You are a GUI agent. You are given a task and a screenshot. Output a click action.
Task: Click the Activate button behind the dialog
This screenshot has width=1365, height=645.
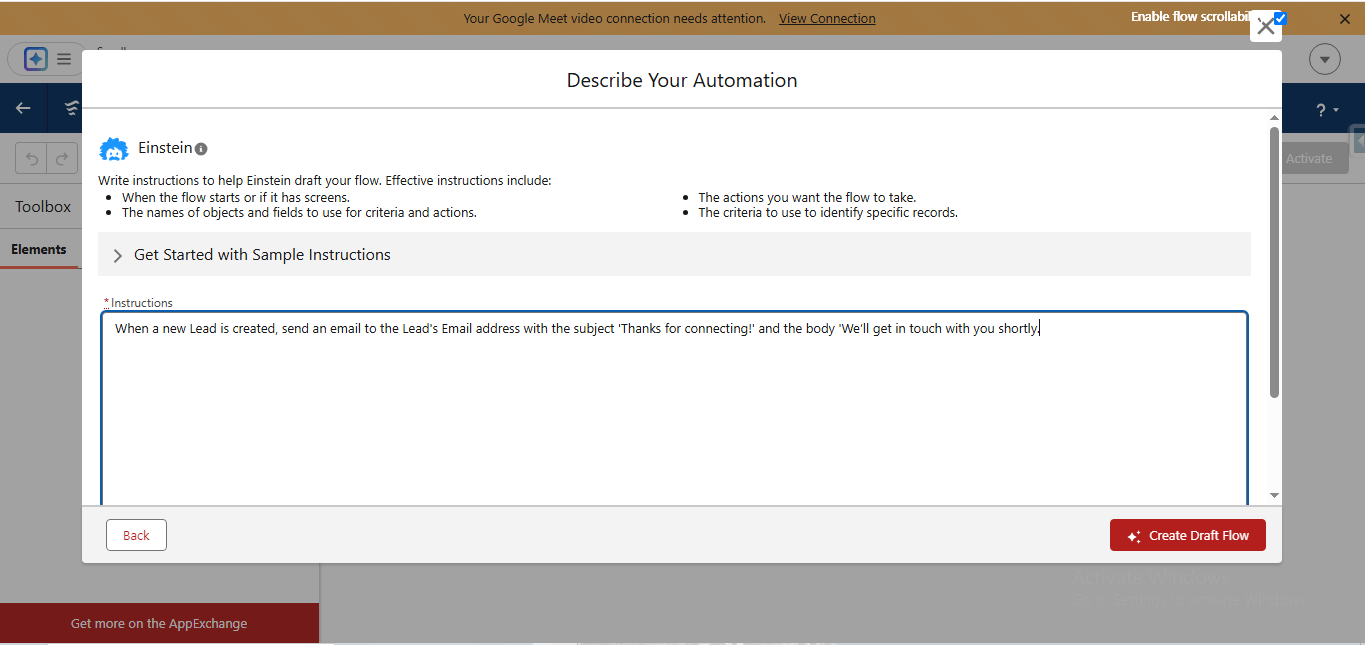pyautogui.click(x=1309, y=158)
